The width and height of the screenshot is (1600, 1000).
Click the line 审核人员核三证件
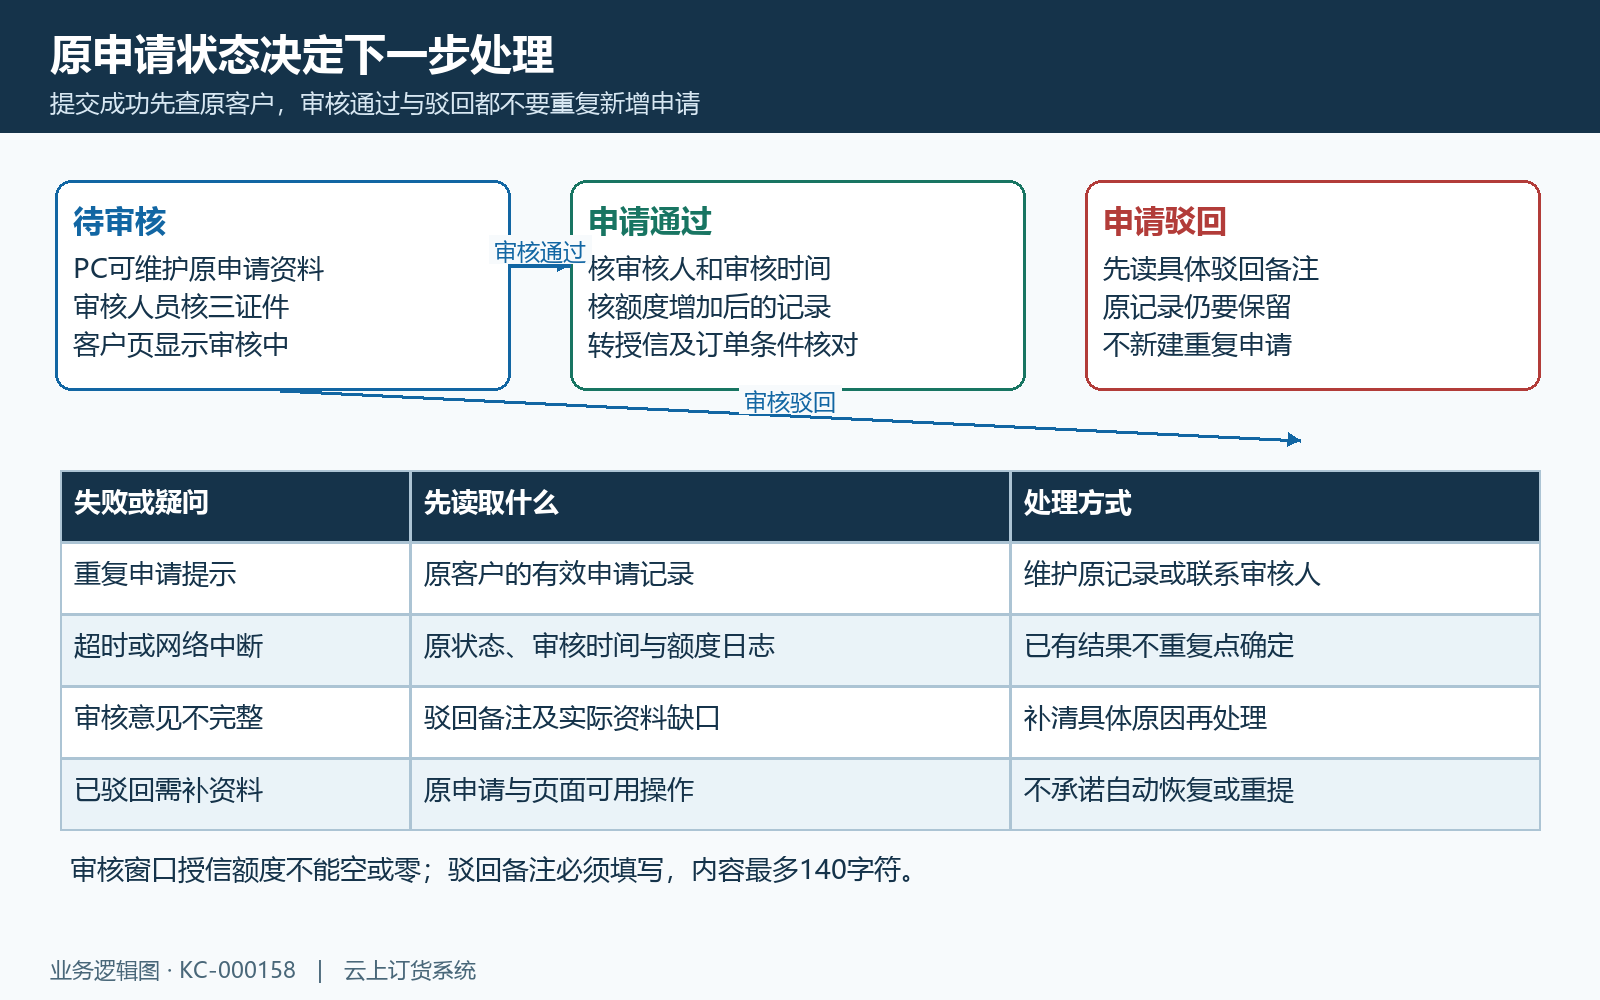pyautogui.click(x=181, y=307)
